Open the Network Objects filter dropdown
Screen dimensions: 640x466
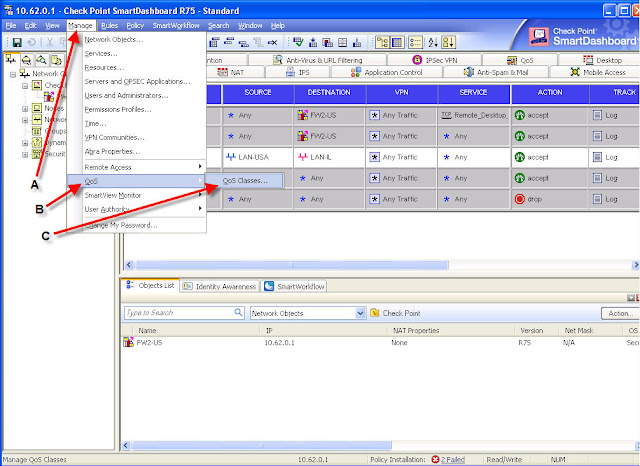tap(360, 313)
